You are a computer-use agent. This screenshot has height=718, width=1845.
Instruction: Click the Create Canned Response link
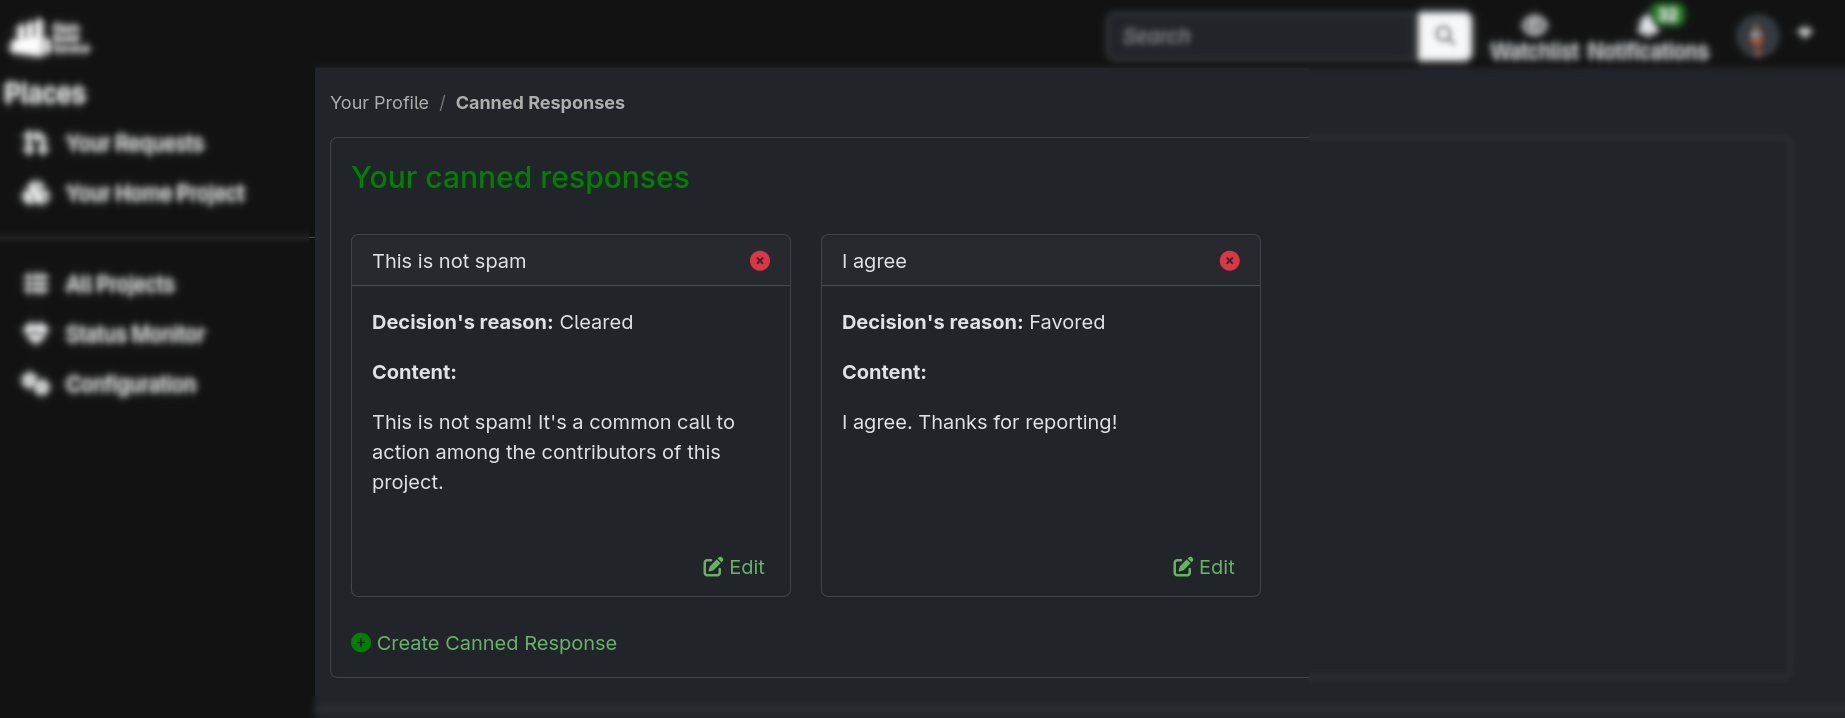coord(484,643)
